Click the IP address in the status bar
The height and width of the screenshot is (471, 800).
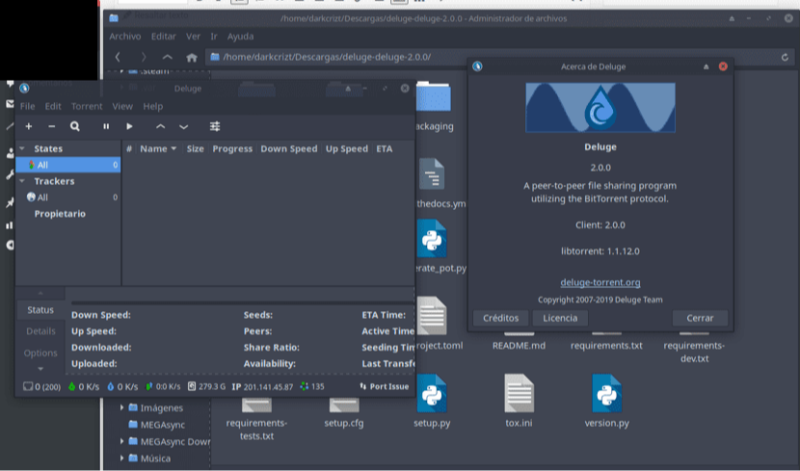262,387
